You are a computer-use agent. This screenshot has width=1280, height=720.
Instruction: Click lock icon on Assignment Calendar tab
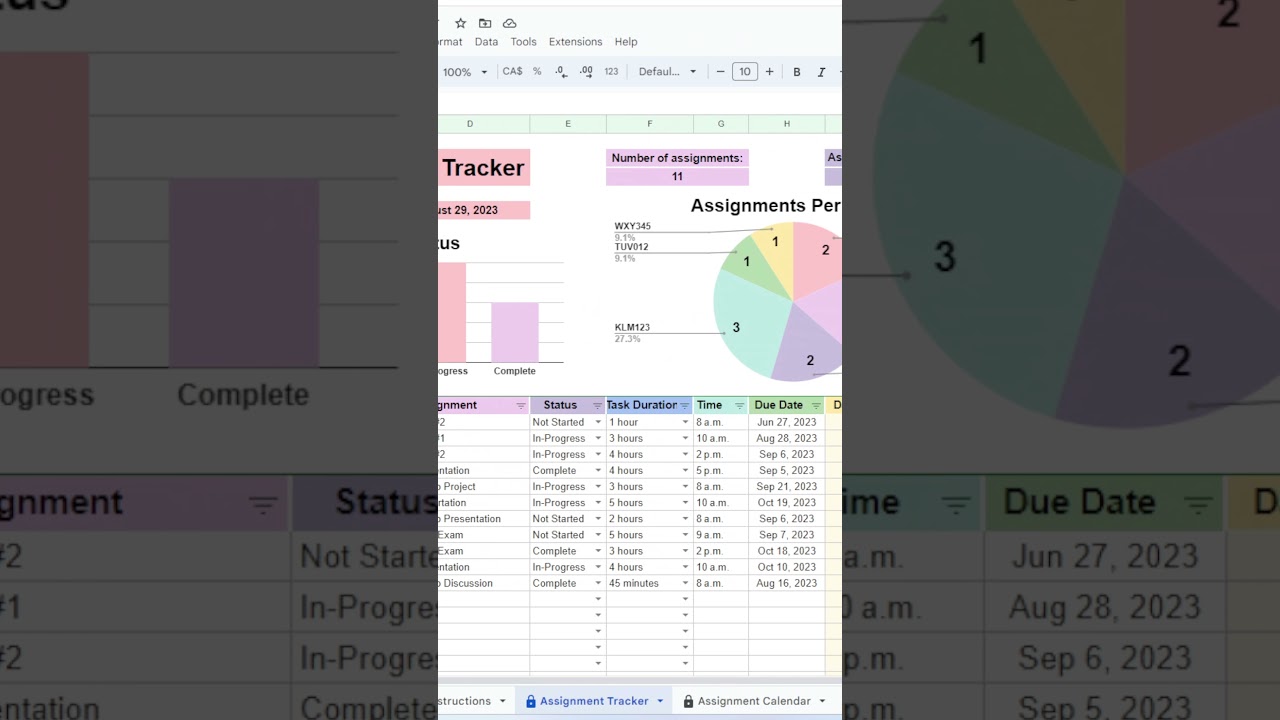click(x=688, y=702)
